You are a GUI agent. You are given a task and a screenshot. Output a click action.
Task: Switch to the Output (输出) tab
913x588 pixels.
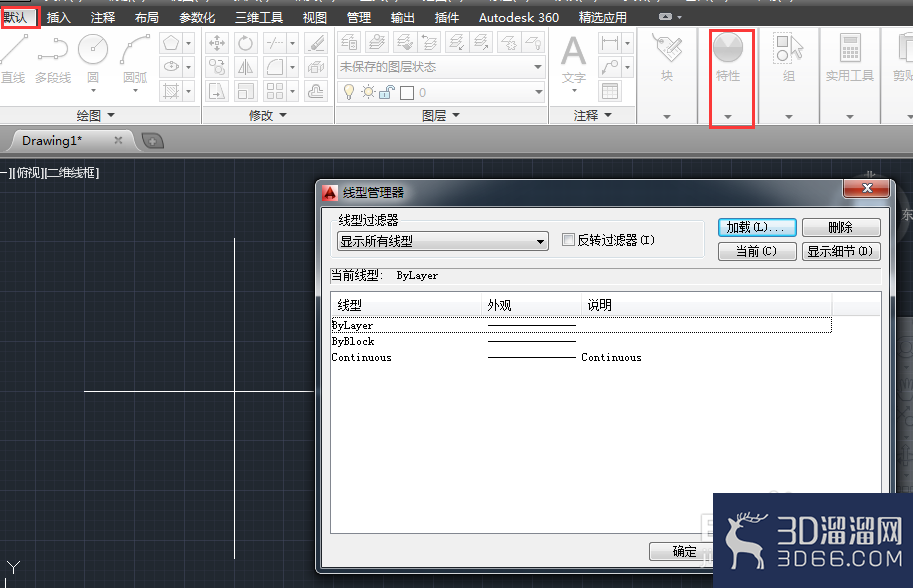click(402, 17)
